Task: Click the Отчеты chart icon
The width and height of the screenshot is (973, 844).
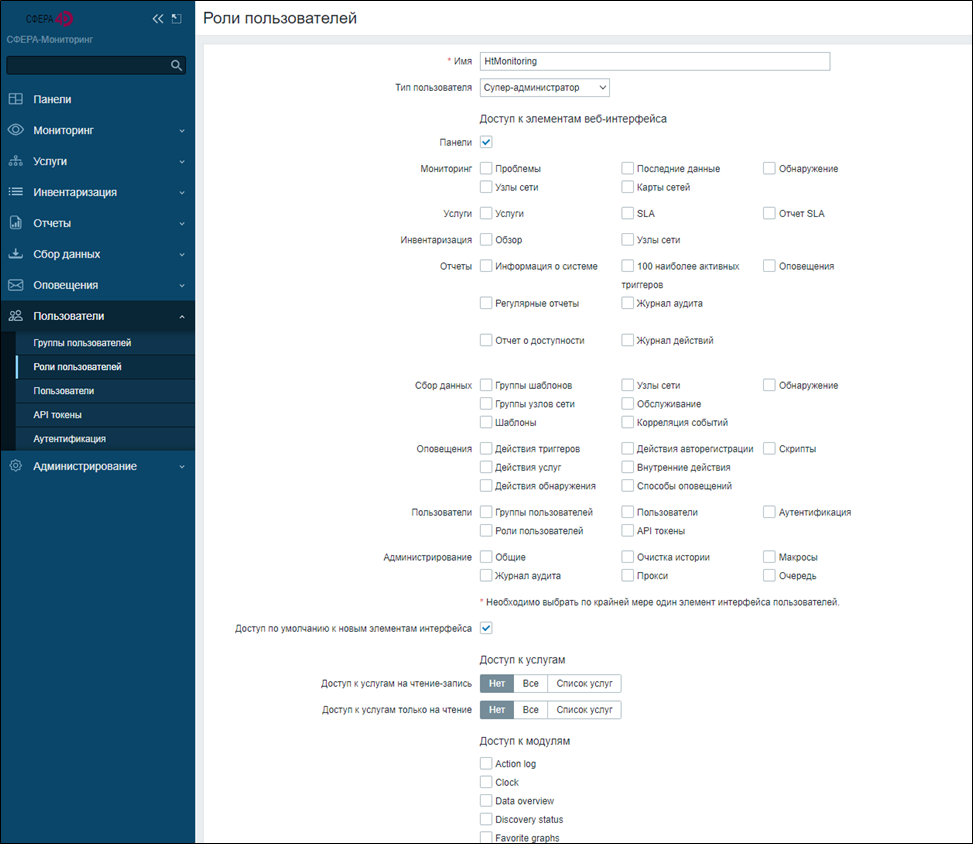Action: 16,223
